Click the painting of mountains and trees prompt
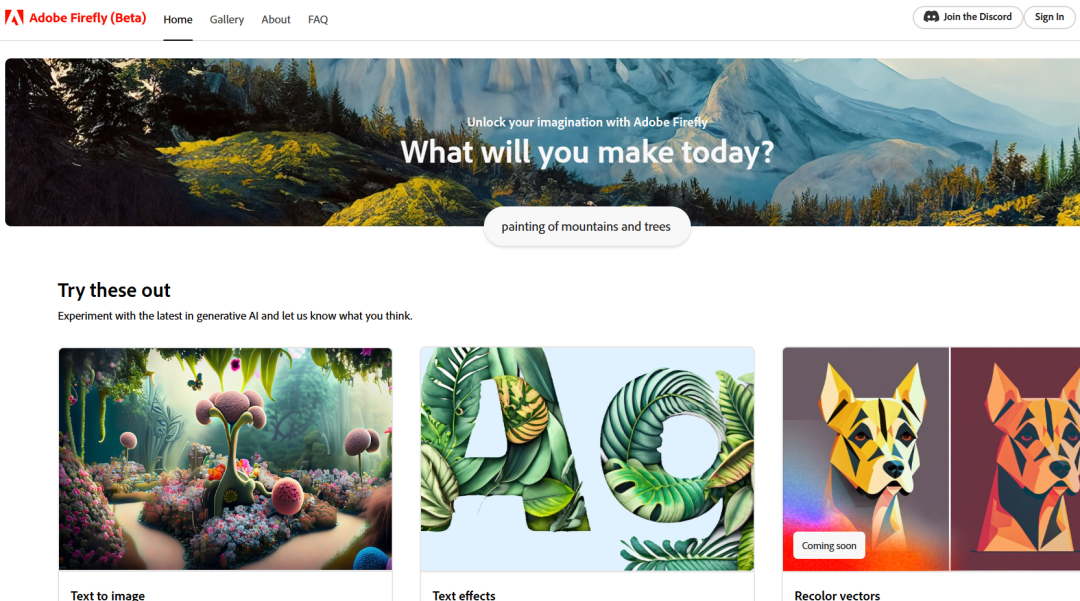The width and height of the screenshot is (1080, 601). (587, 226)
